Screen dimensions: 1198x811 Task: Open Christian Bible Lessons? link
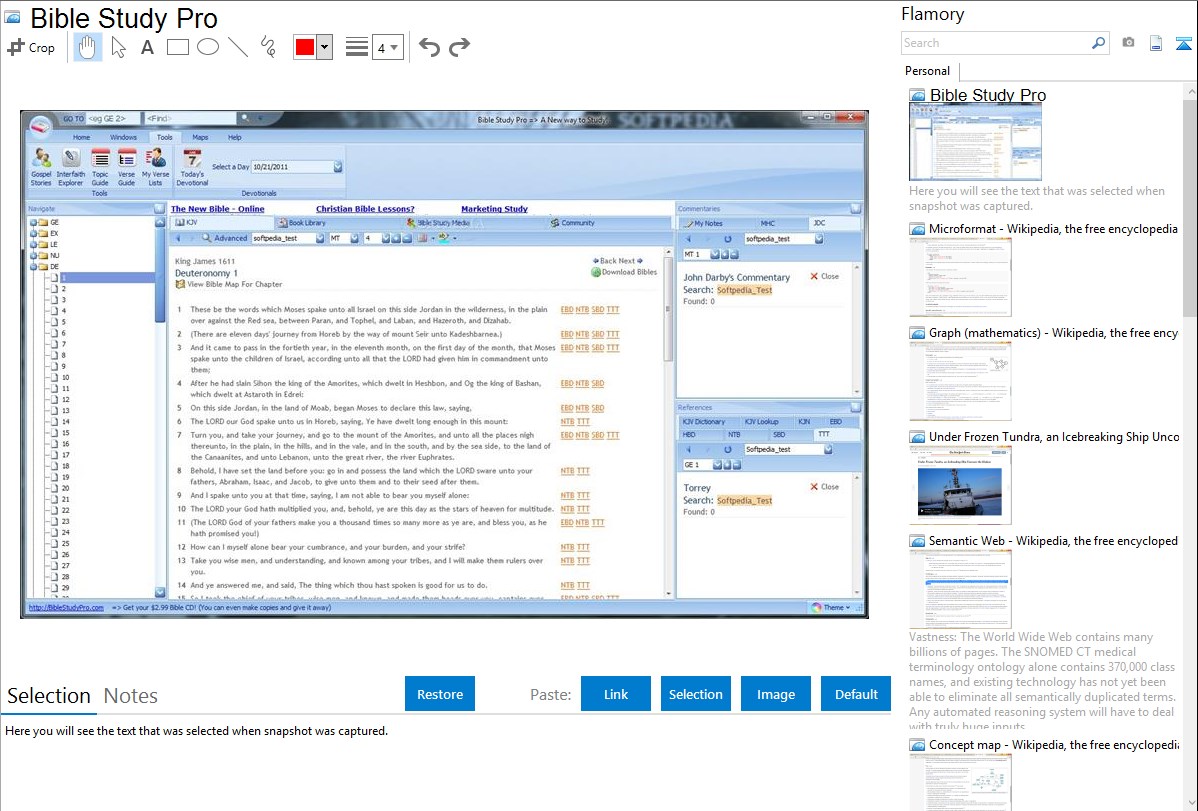tap(365, 209)
